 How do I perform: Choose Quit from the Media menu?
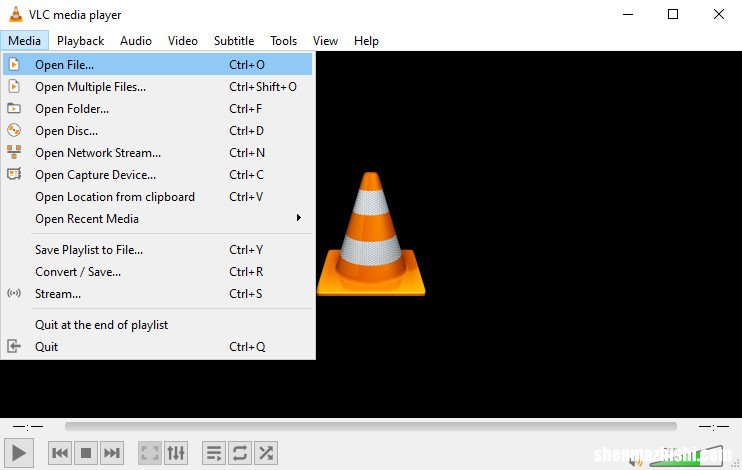[158, 346]
